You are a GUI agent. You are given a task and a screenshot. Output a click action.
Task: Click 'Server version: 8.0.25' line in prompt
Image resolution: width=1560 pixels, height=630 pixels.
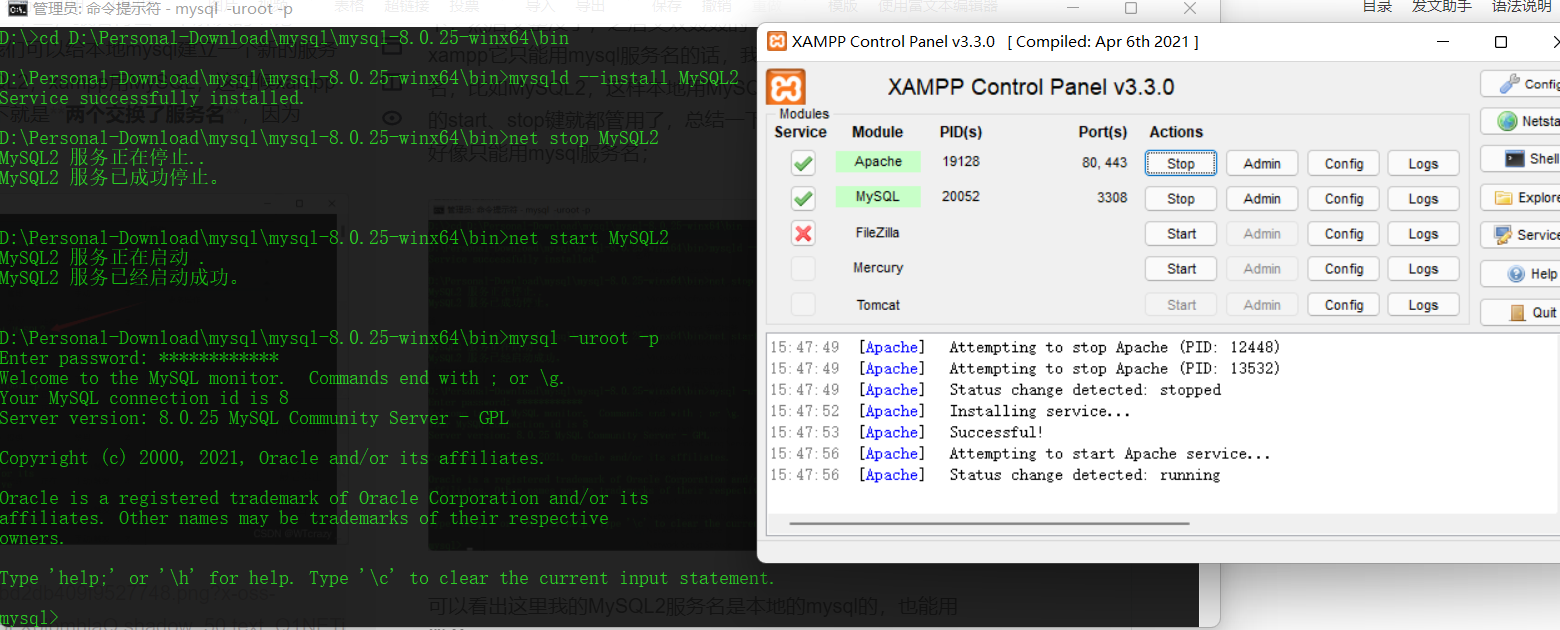click(x=254, y=418)
